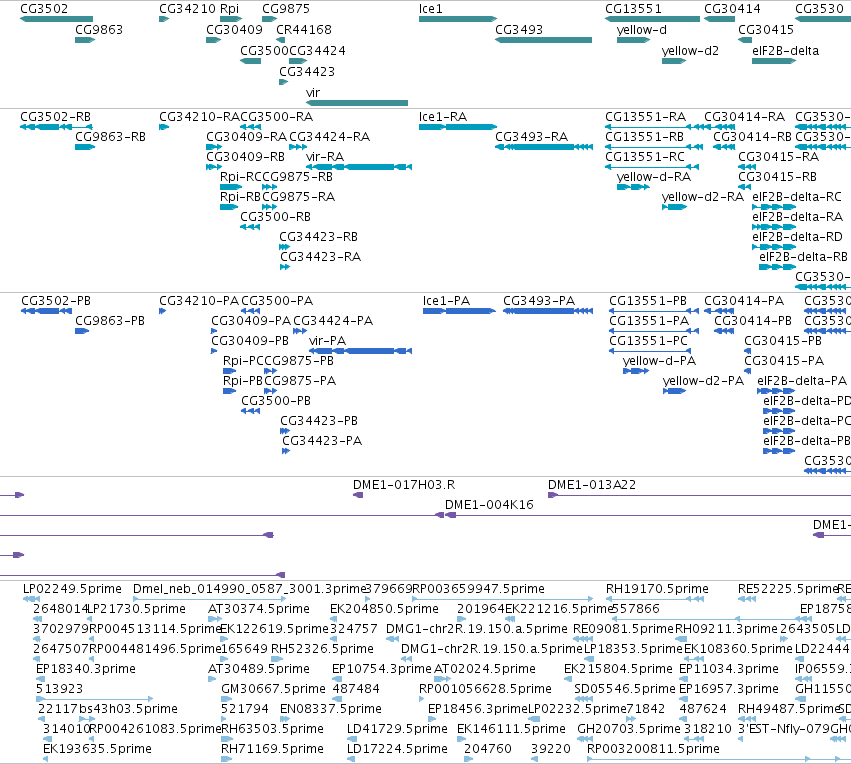Click the Ice1 gene bar

click(x=458, y=19)
